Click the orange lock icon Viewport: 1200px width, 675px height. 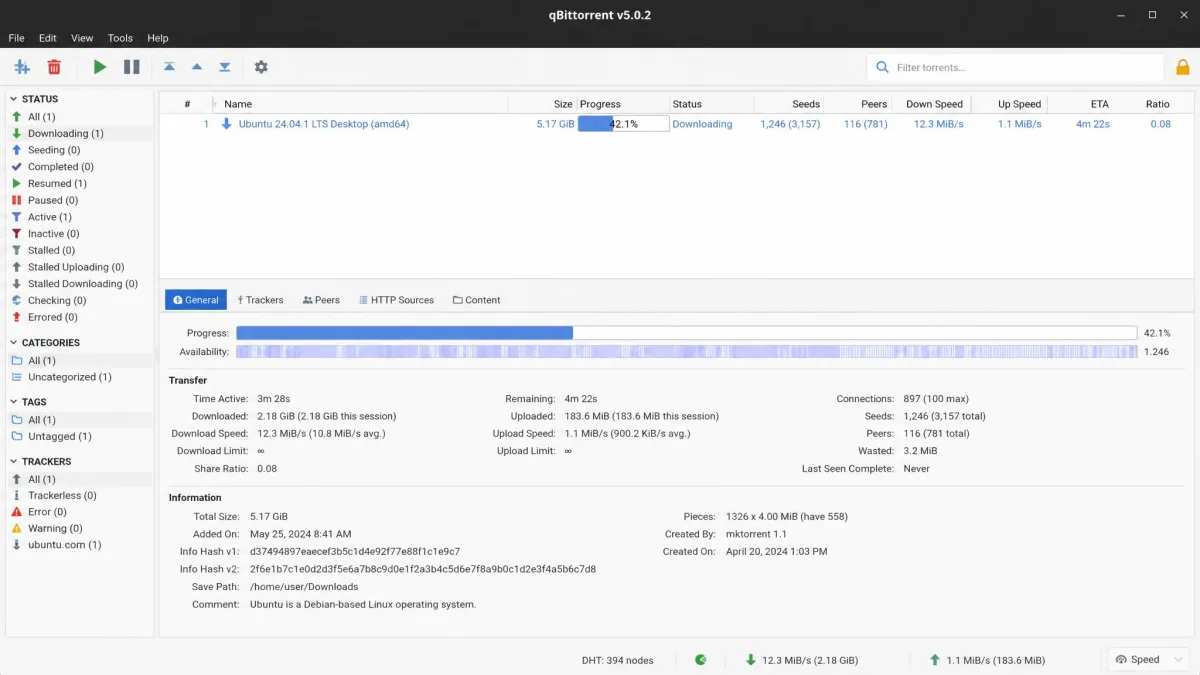coord(1183,67)
